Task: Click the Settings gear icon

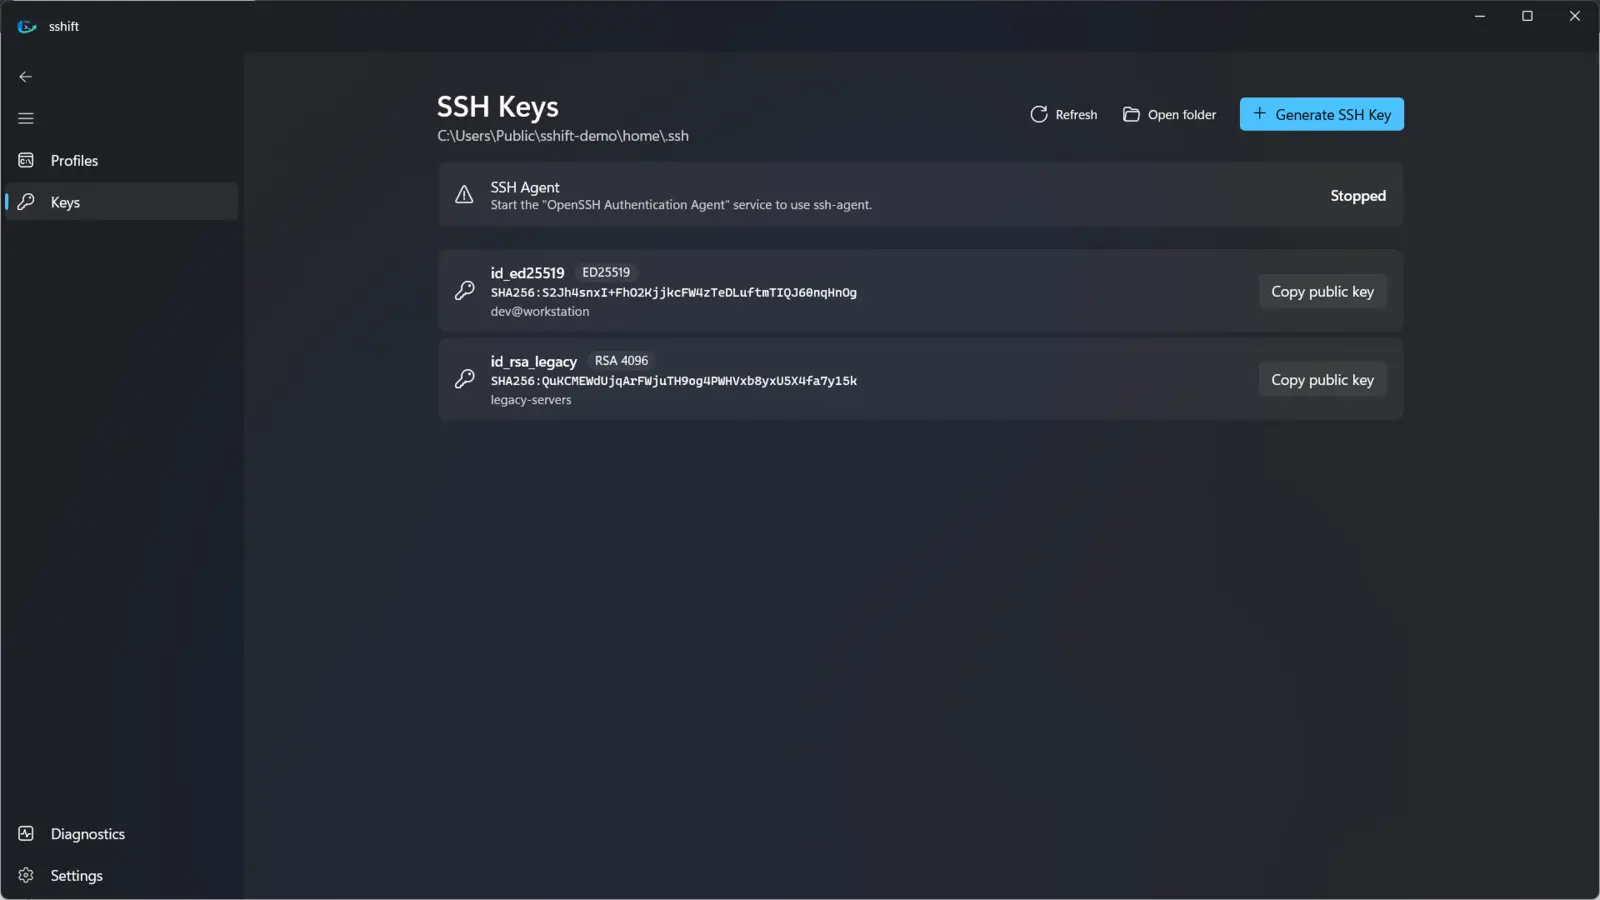Action: pyautogui.click(x=26, y=875)
